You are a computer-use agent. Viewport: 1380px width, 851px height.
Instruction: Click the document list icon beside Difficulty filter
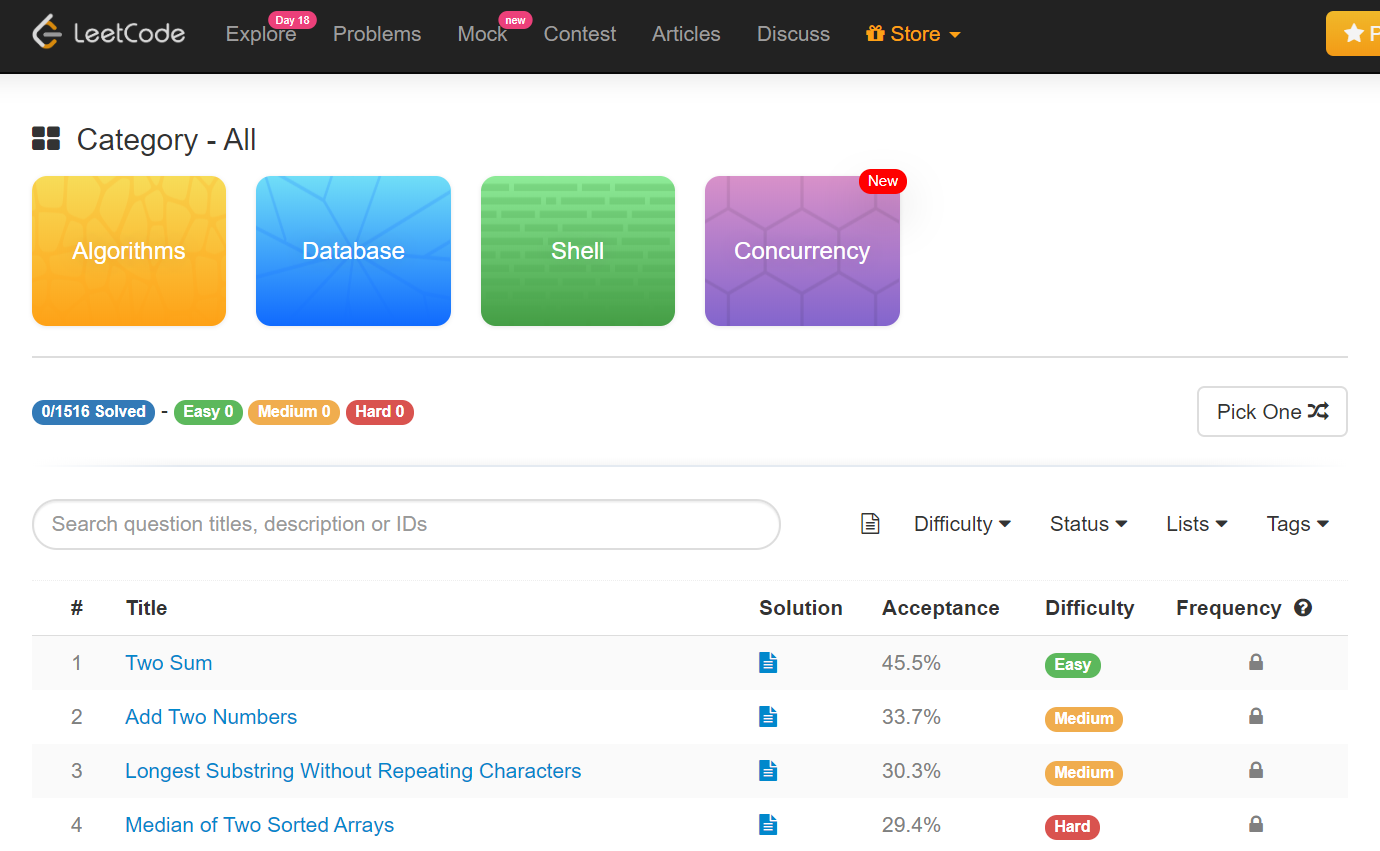[870, 524]
